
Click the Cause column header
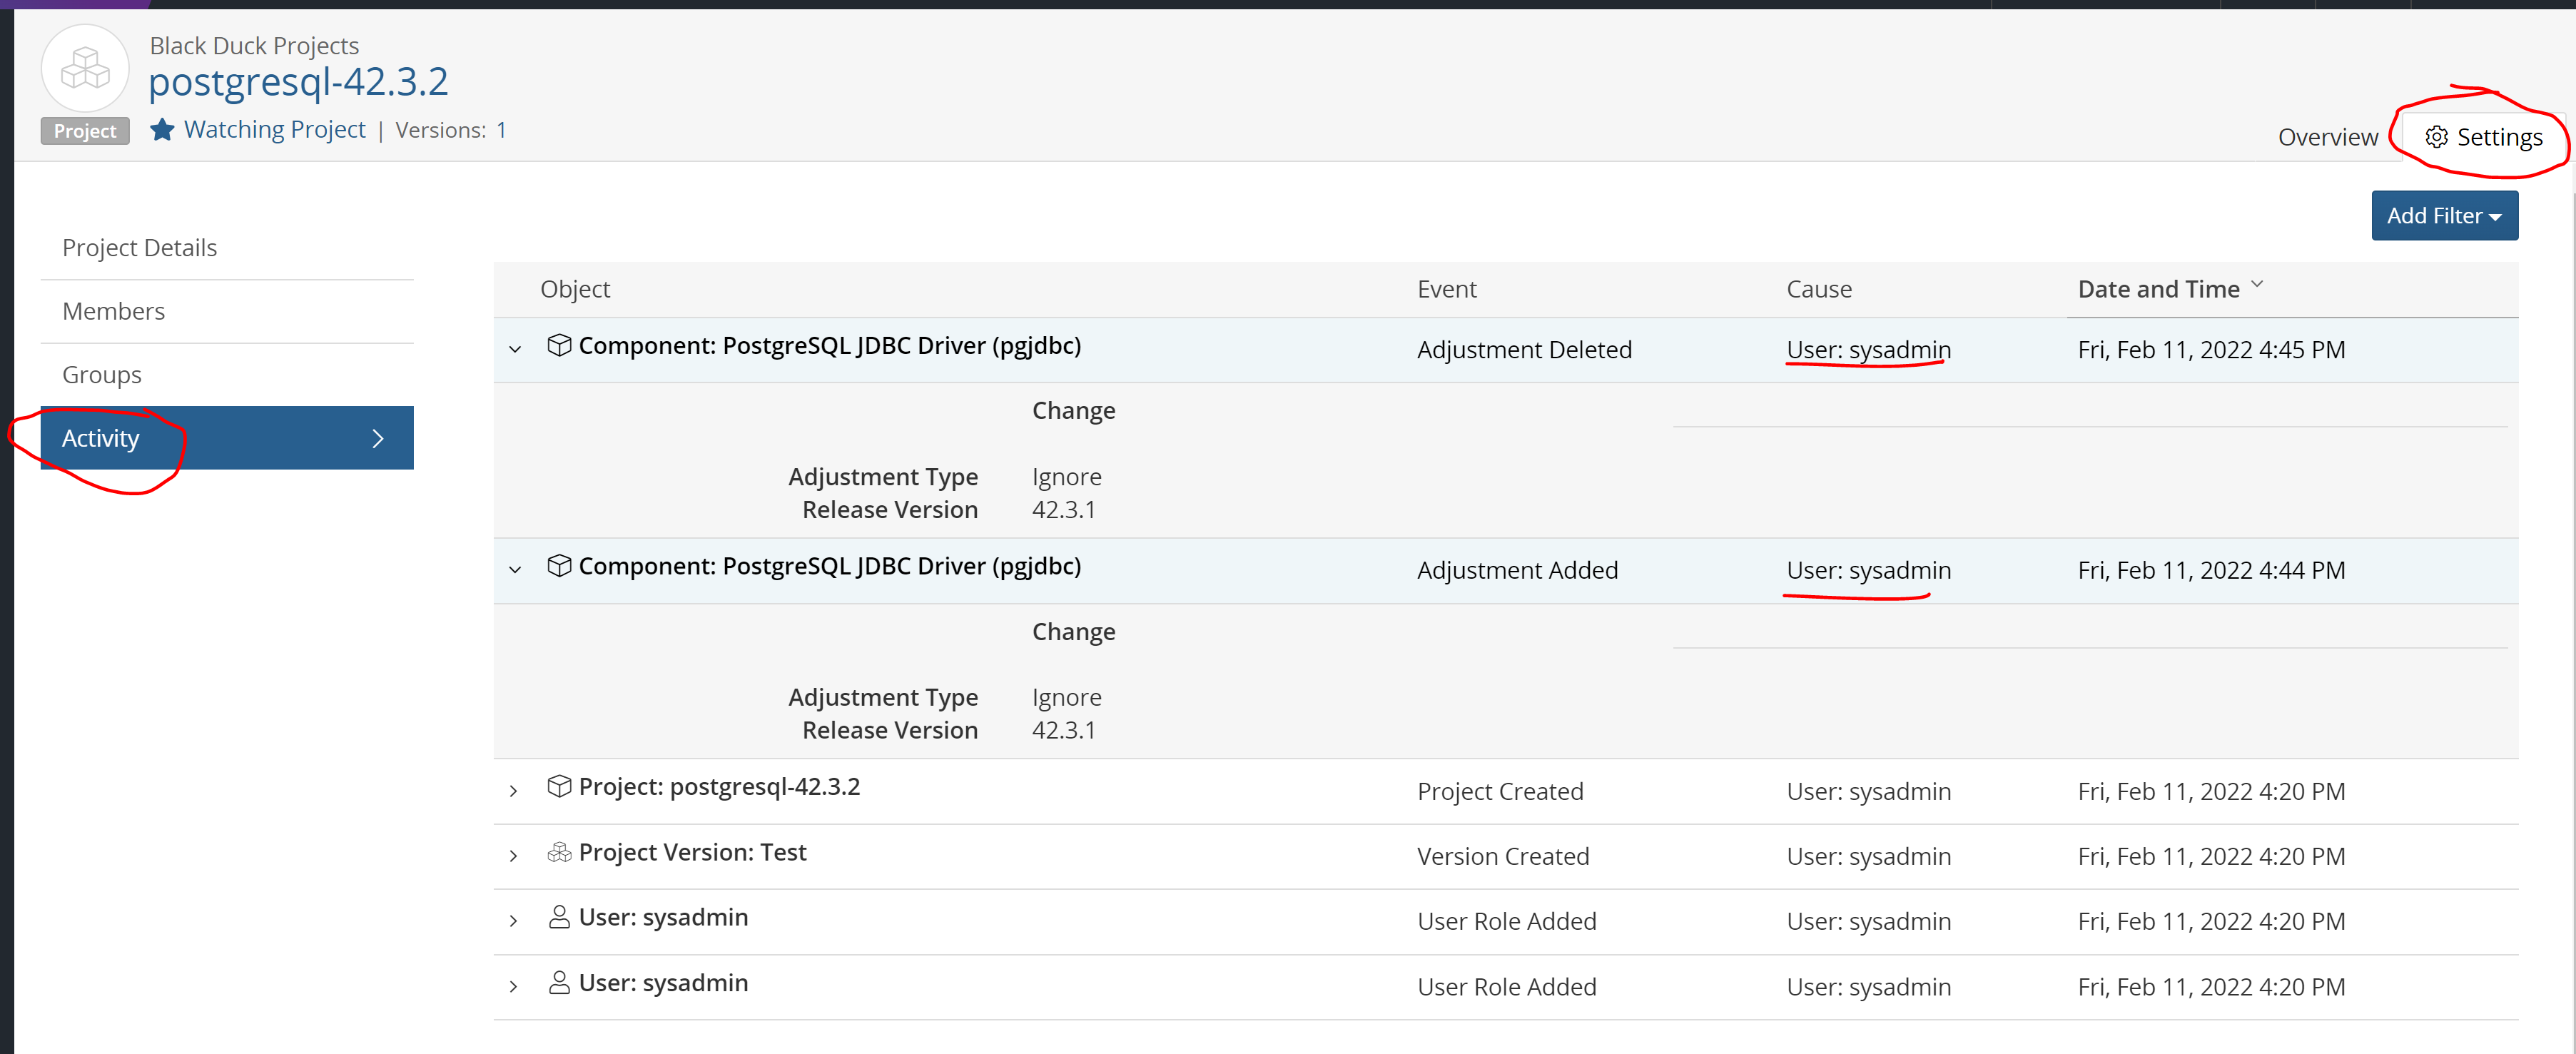pos(1819,289)
